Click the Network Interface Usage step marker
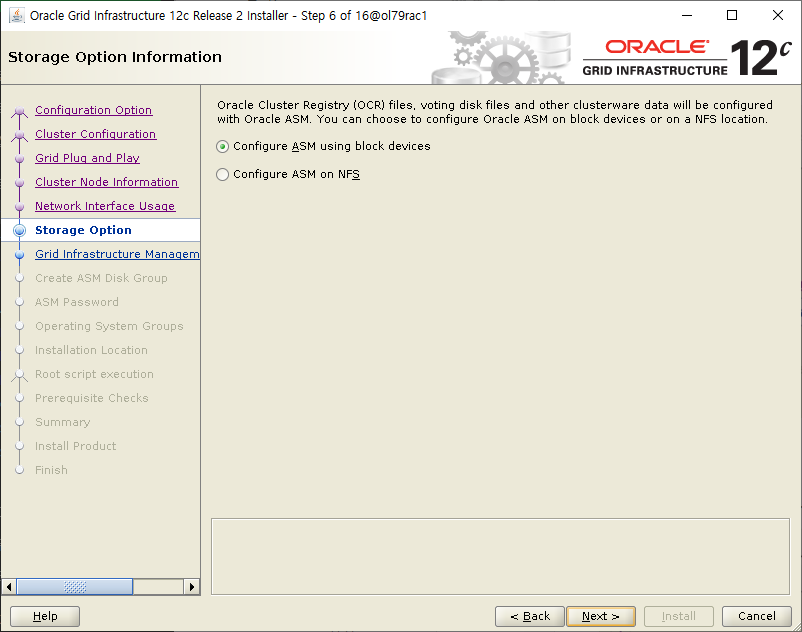The height and width of the screenshot is (632, 802). [19, 207]
